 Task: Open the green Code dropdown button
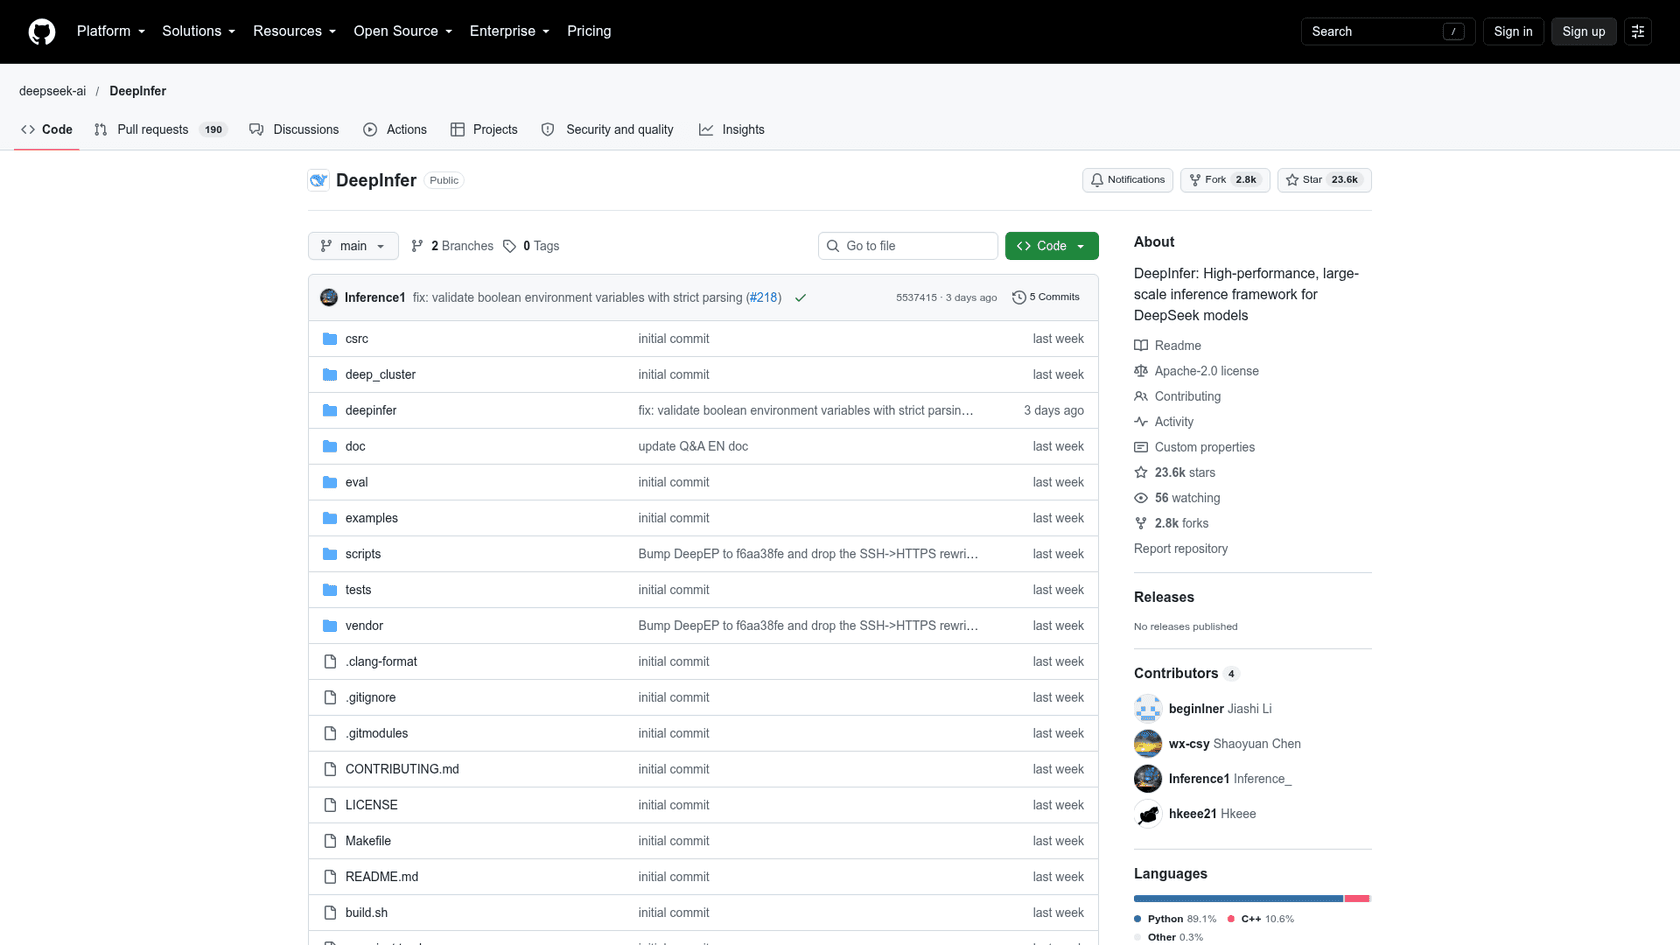(1052, 246)
